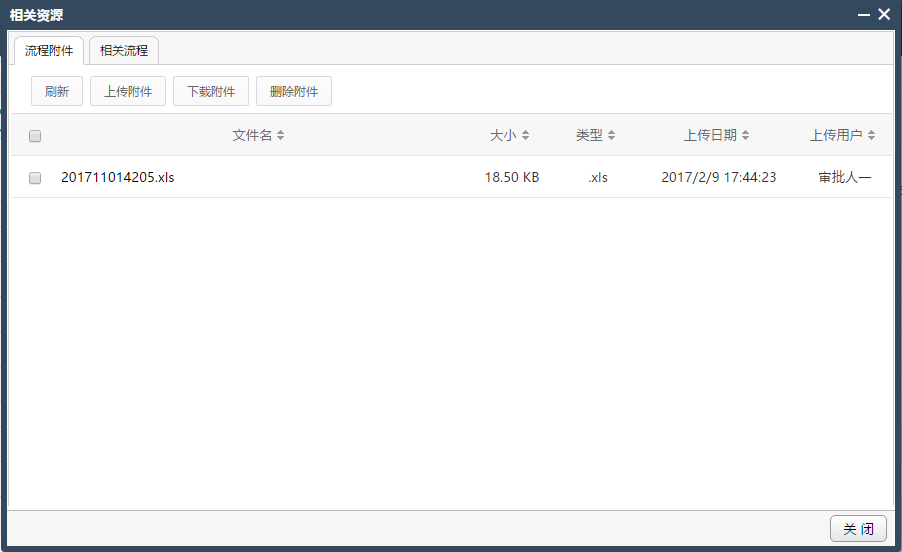Image resolution: width=902 pixels, height=552 pixels.
Task: Select the file name 201711014205.xls
Action: coord(117,177)
